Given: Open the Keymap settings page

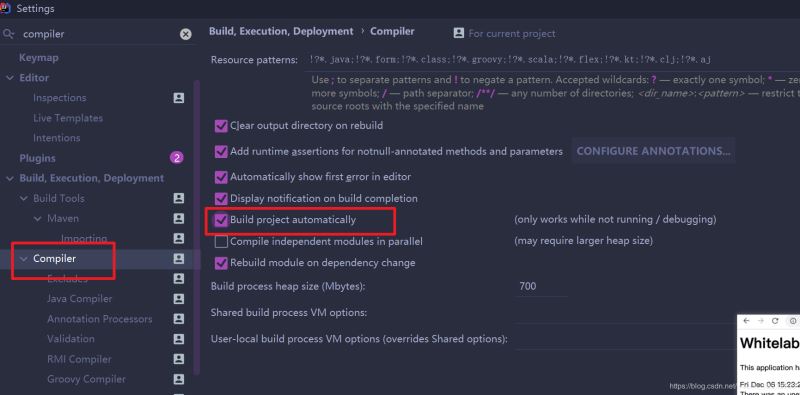Looking at the screenshot, I should (39, 58).
